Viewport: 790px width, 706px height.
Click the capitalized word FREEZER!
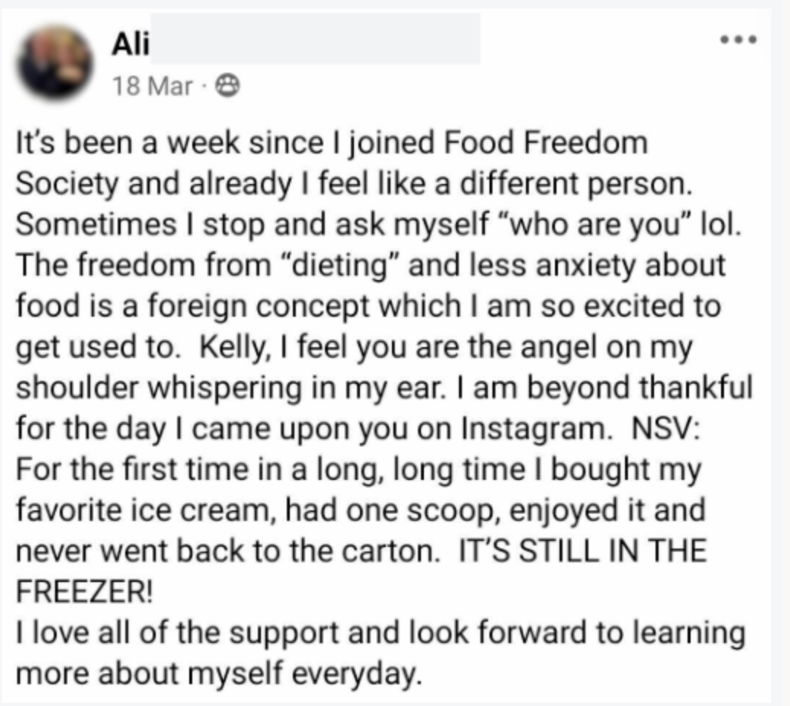(x=84, y=592)
